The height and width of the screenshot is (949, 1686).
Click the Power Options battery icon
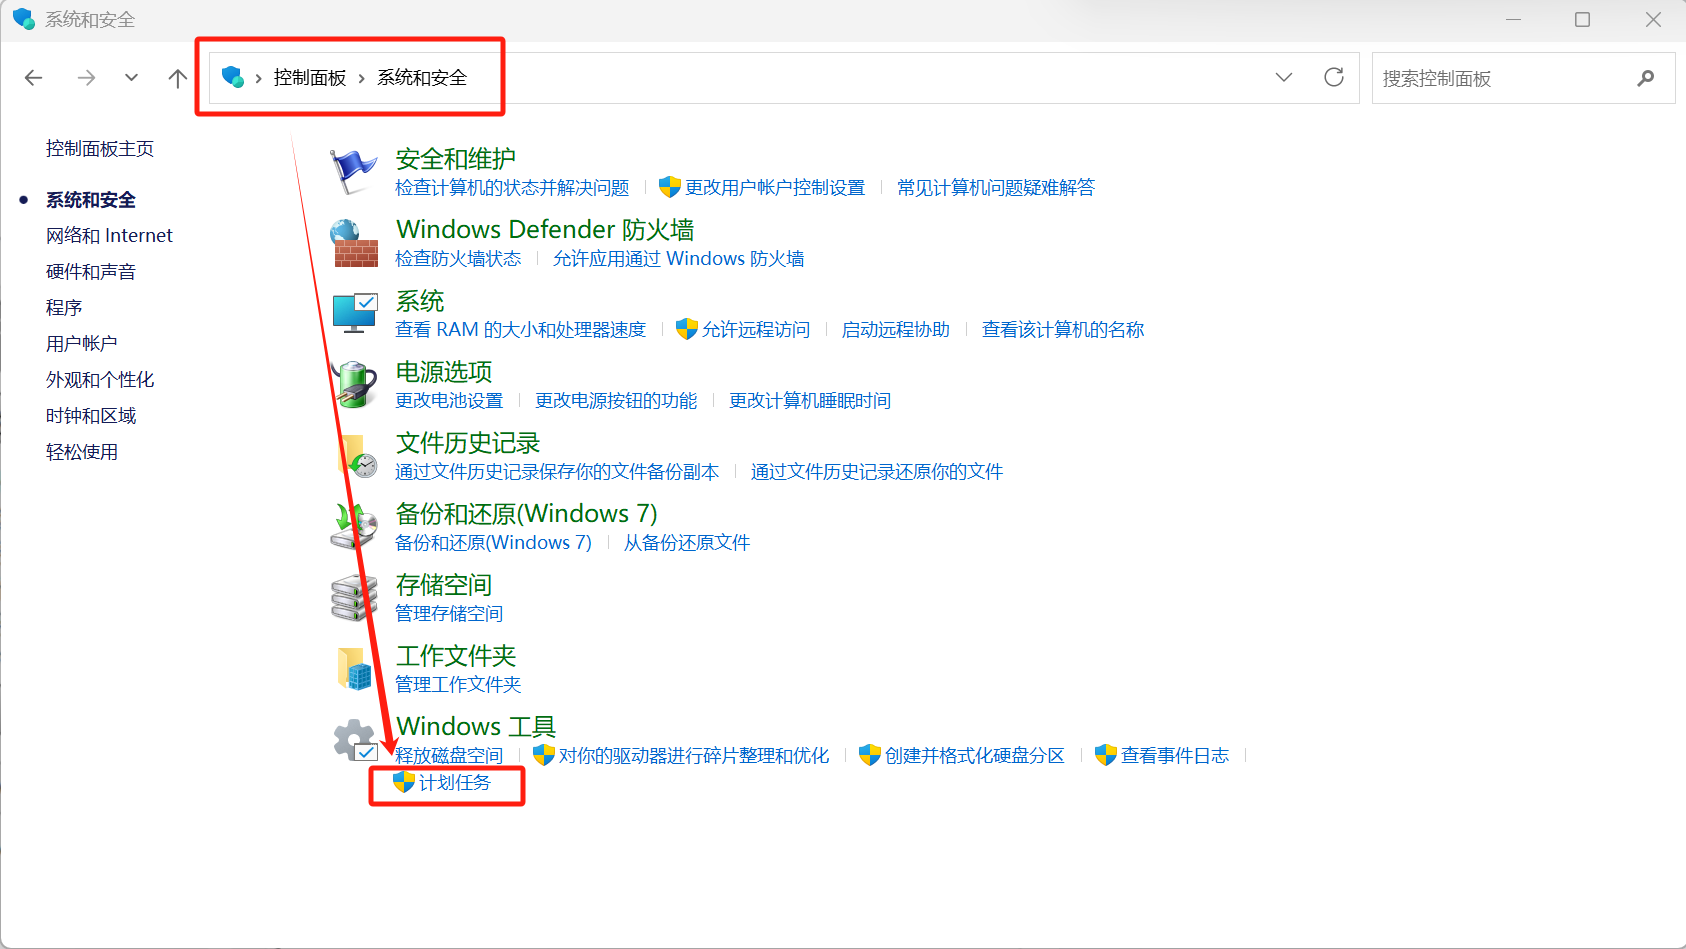tap(354, 385)
